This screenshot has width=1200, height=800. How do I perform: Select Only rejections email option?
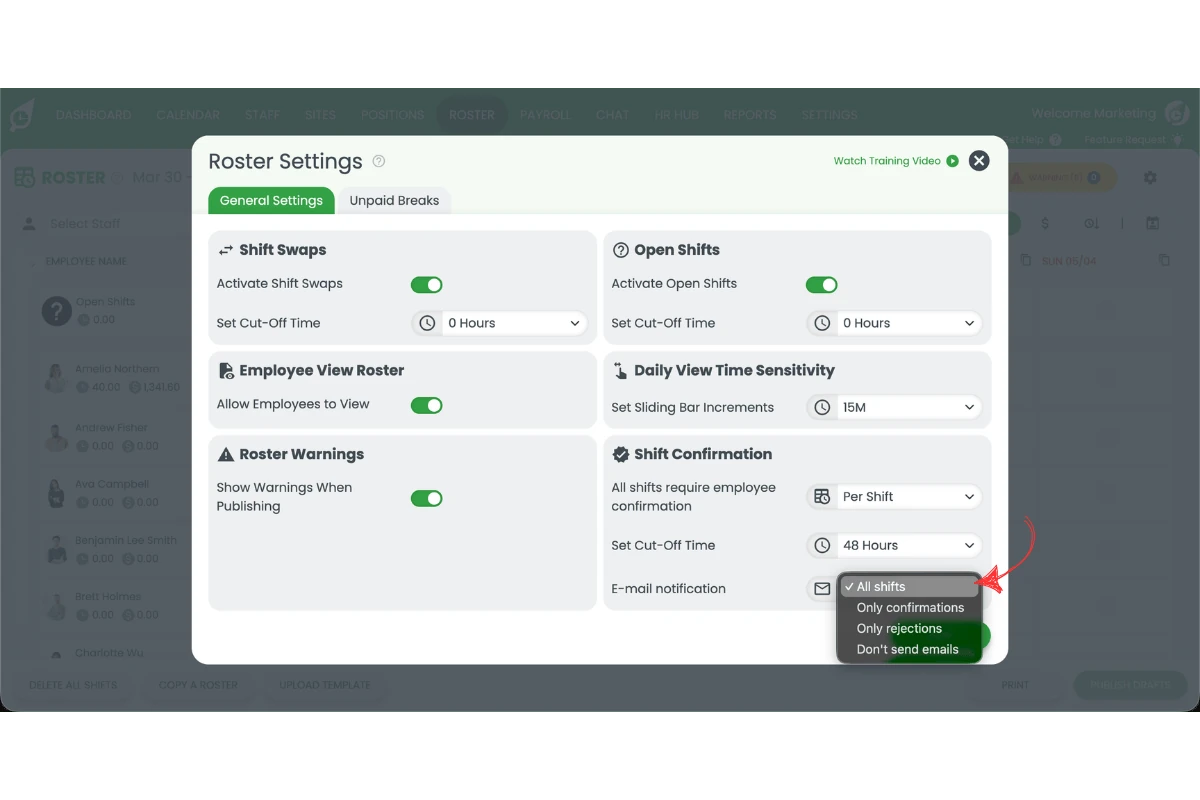908,629
